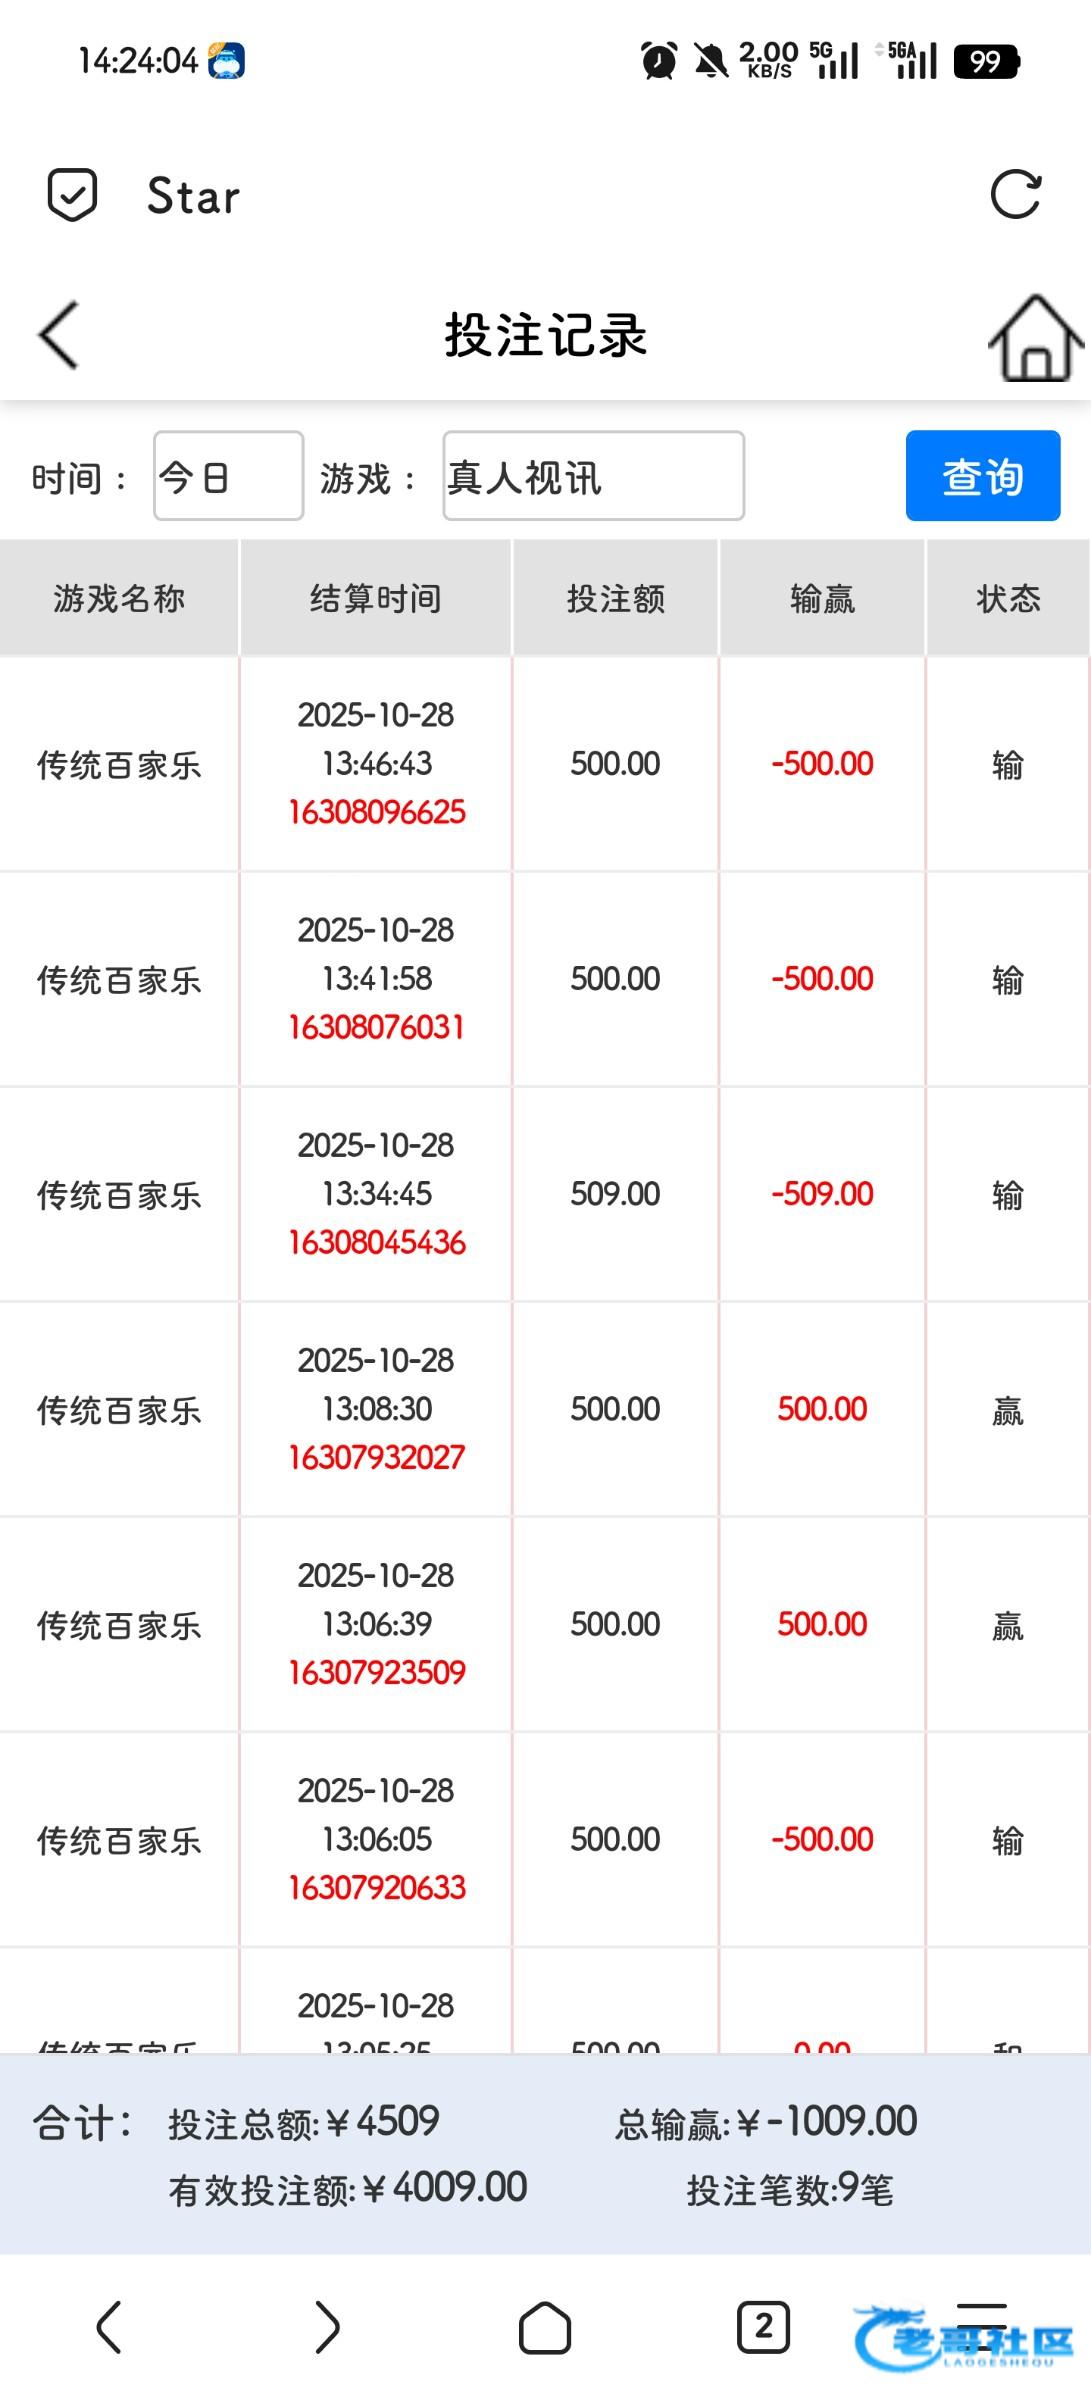This screenshot has height=2400, width=1091.
Task: Select bet number 16307932027
Action: coord(377,1457)
